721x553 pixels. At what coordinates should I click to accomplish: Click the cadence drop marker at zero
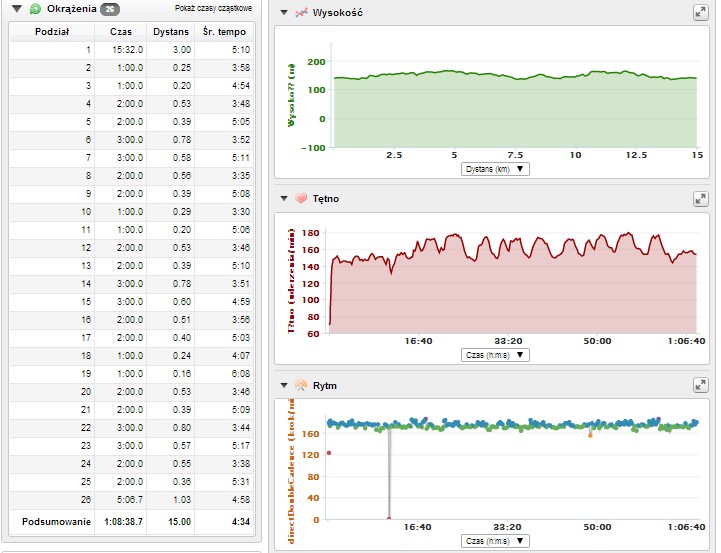coord(389,519)
